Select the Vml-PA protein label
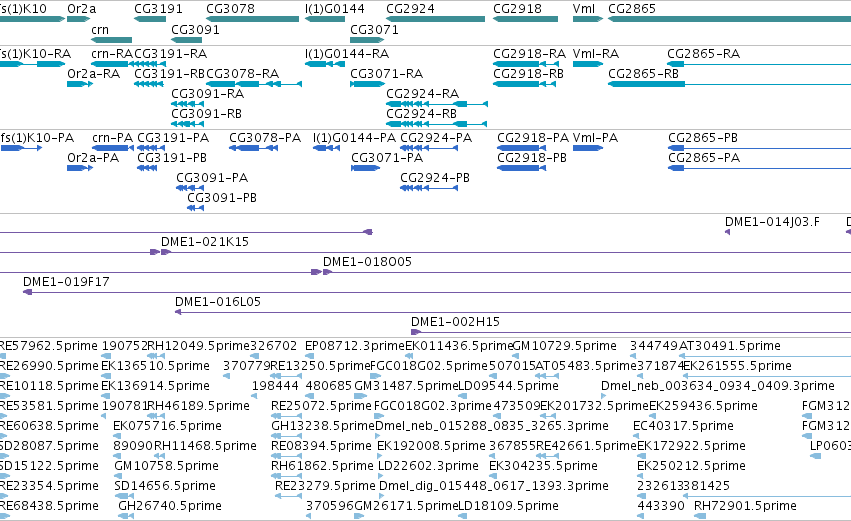851x521 pixels. (595, 138)
